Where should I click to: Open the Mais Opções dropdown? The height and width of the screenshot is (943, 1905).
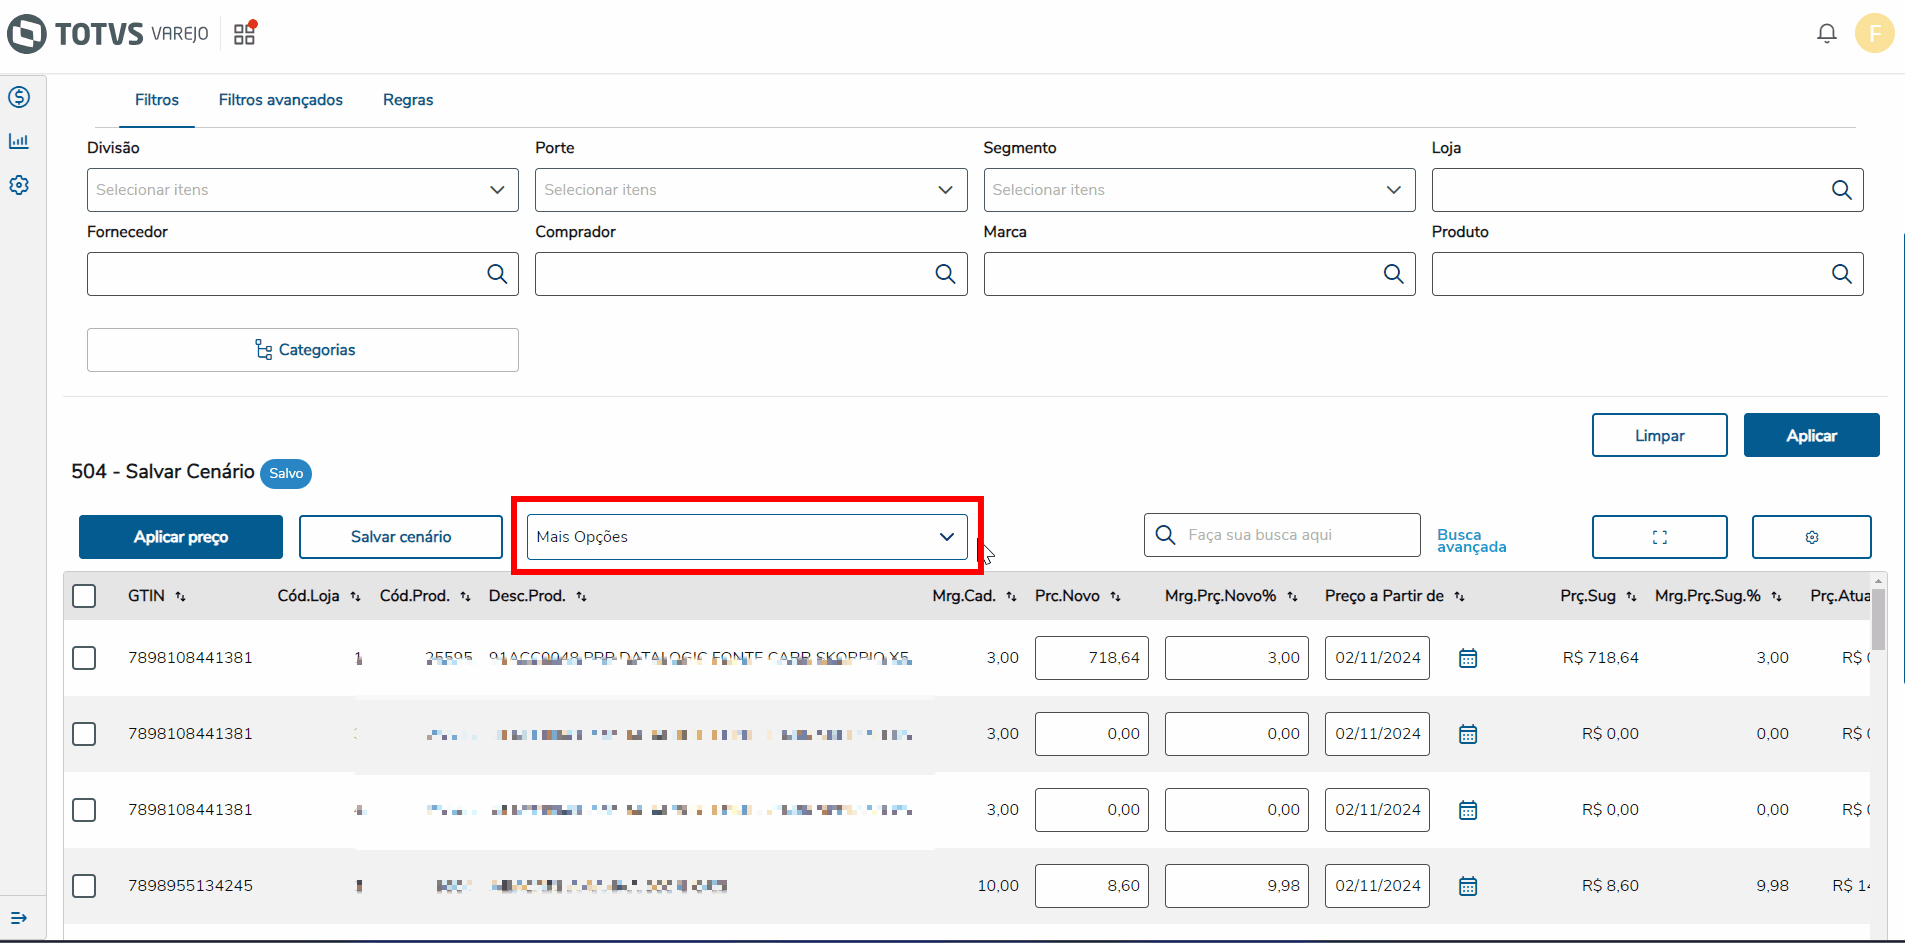tap(746, 537)
